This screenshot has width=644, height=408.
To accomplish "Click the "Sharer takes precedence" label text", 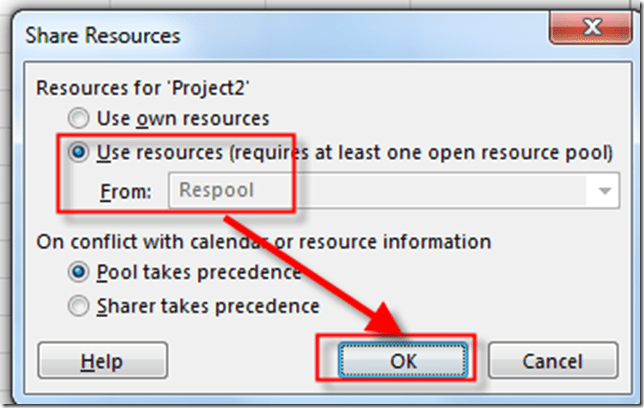I will [208, 306].
